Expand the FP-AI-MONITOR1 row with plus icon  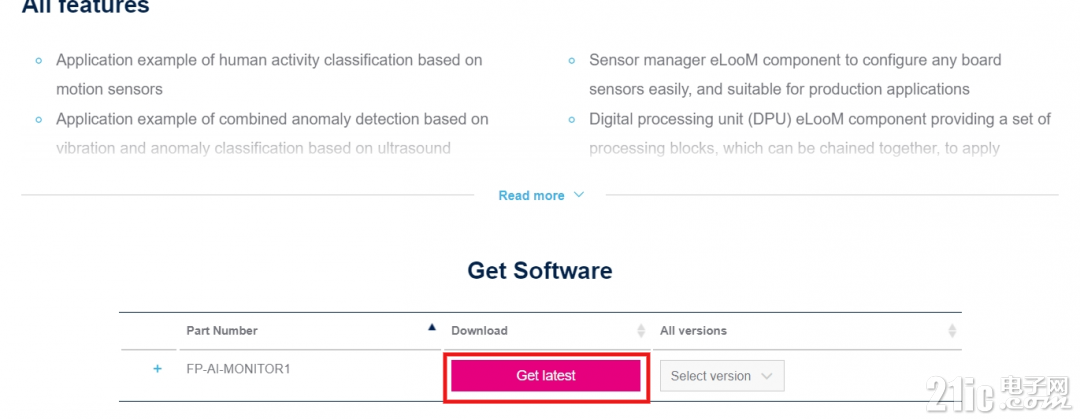[x=157, y=369]
